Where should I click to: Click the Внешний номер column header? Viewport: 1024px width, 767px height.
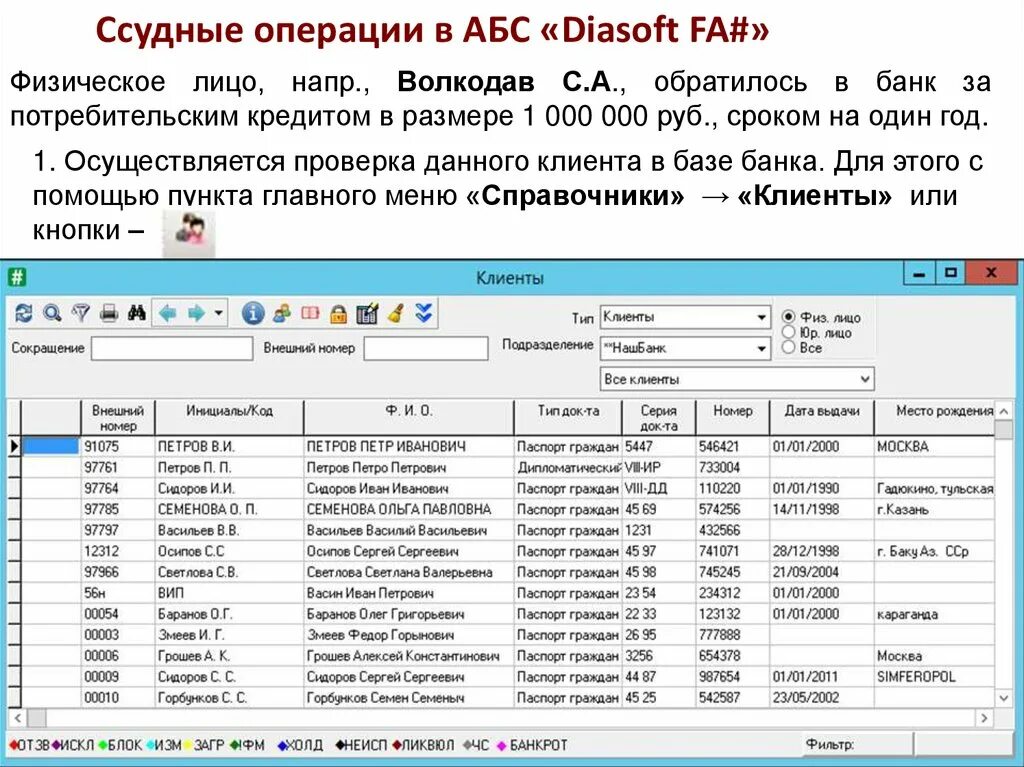(x=118, y=418)
